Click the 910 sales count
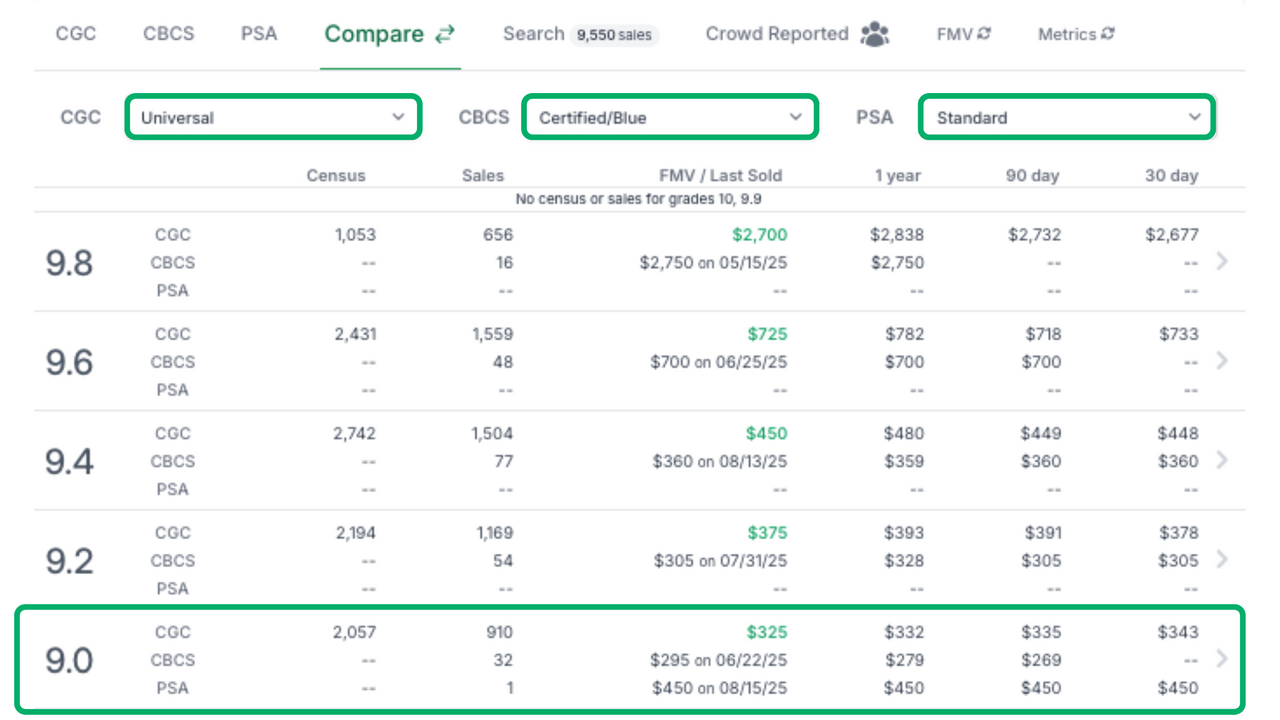This screenshot has width=1280, height=720. click(499, 632)
